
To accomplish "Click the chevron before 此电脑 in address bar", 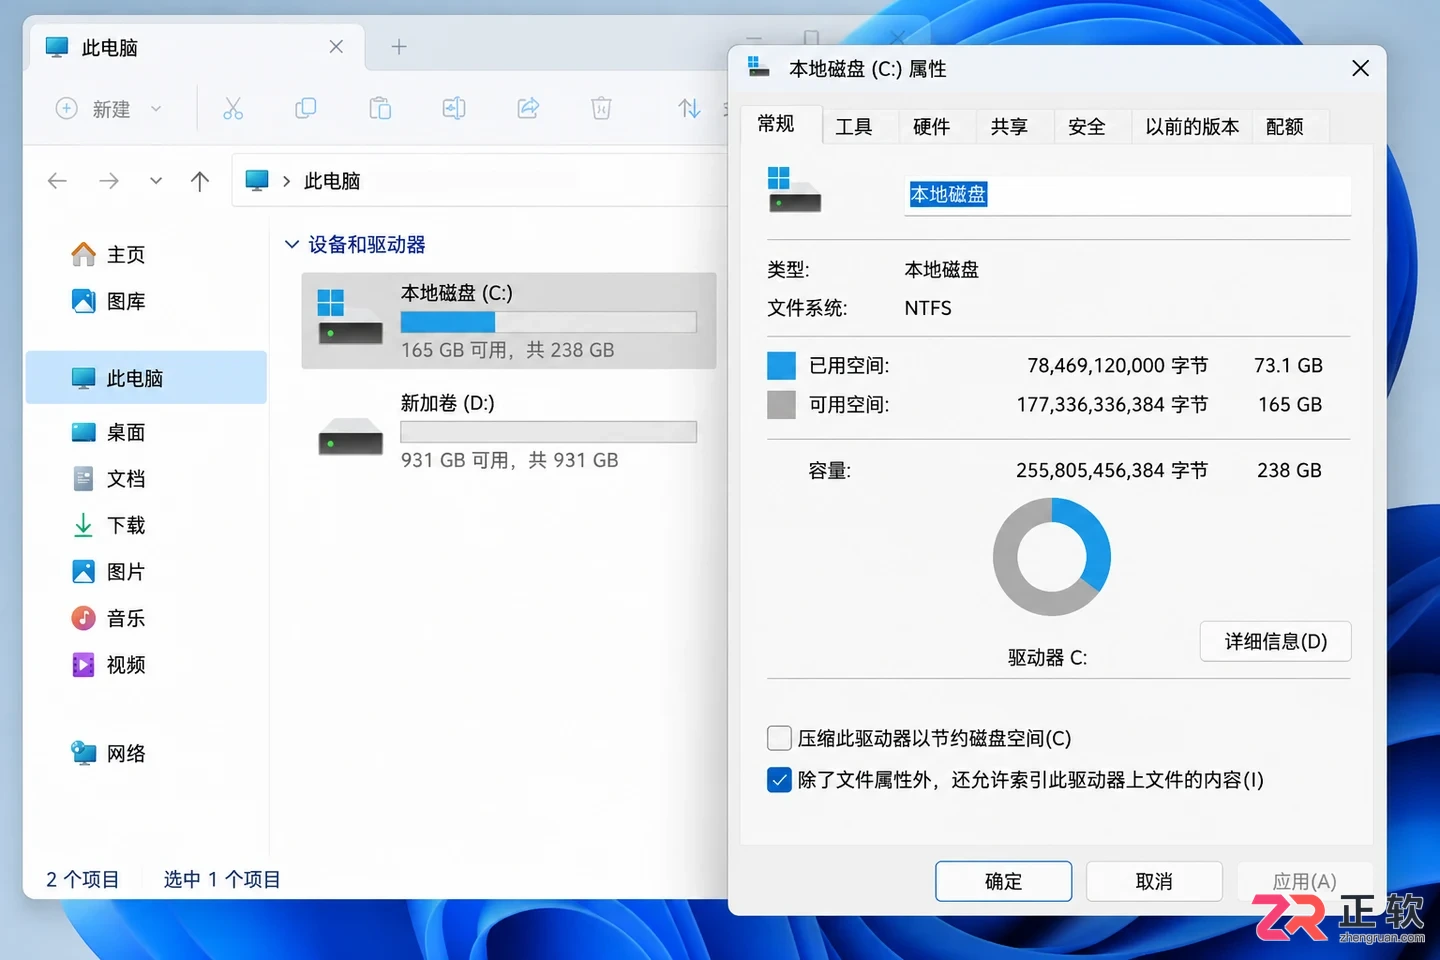I will coord(287,181).
